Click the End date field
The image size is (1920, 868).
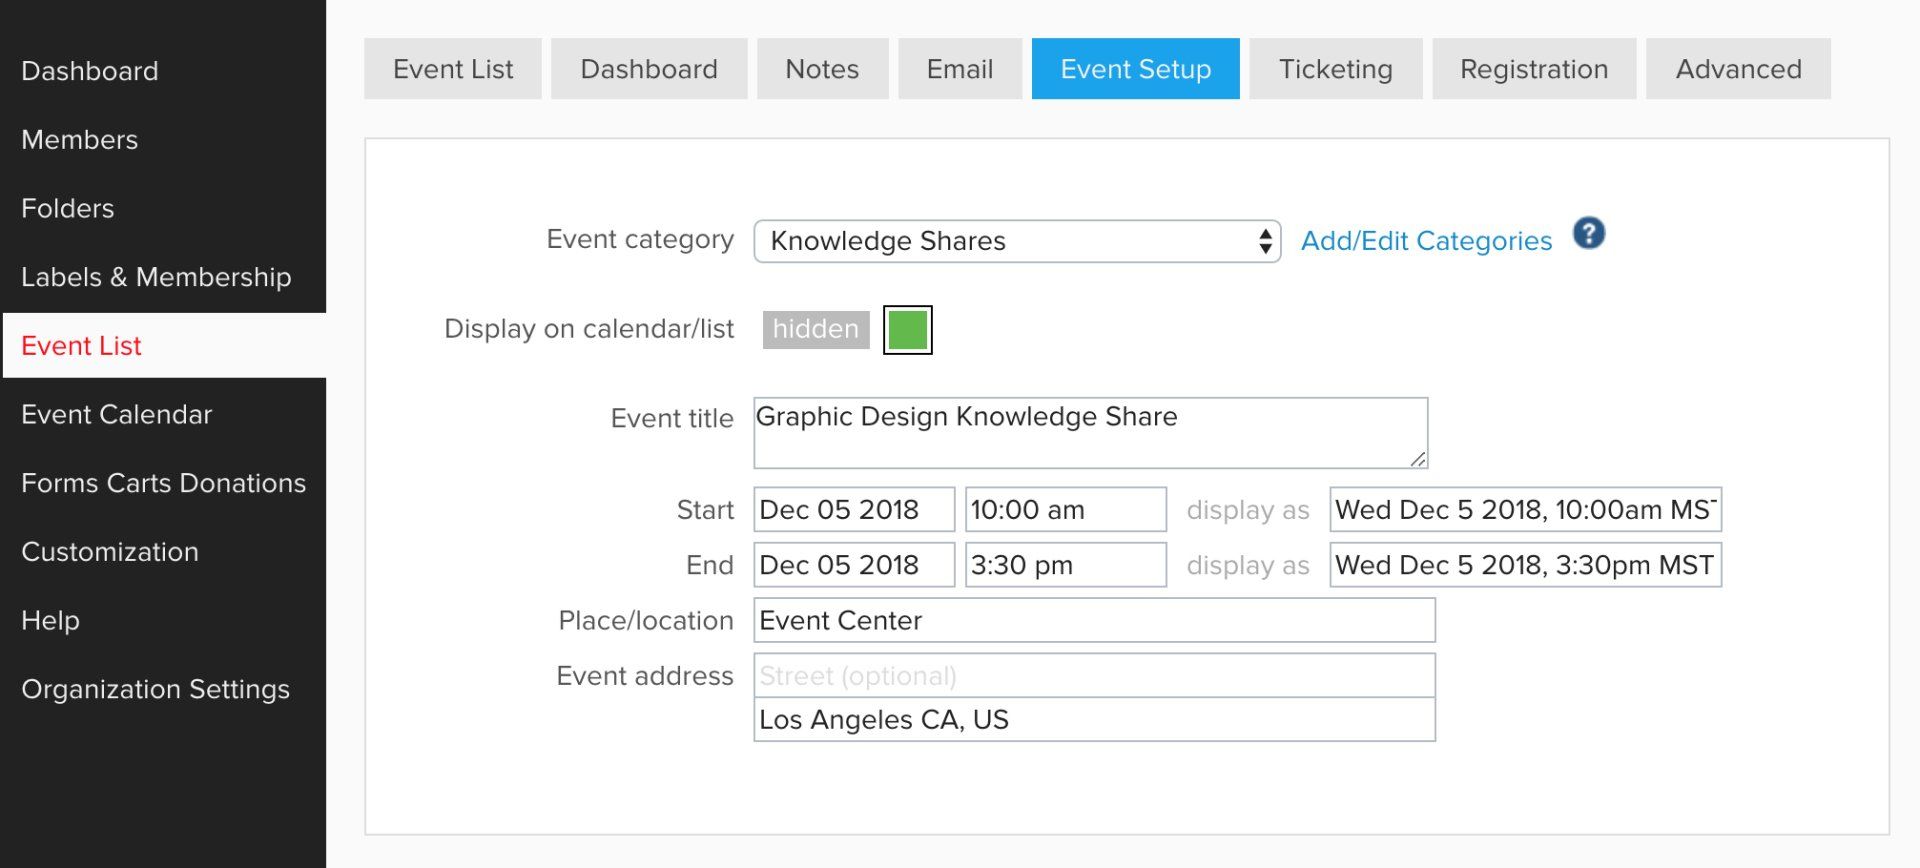tap(854, 565)
